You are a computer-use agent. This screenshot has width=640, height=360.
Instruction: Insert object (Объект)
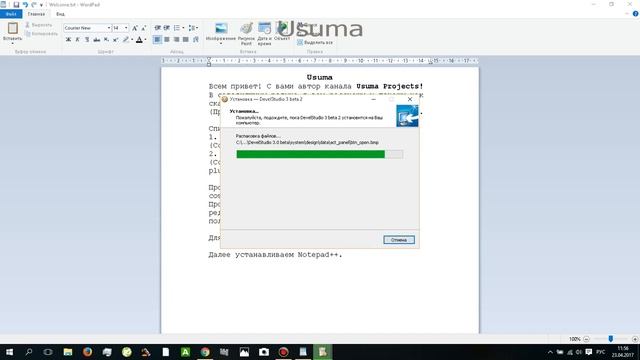[x=282, y=31]
